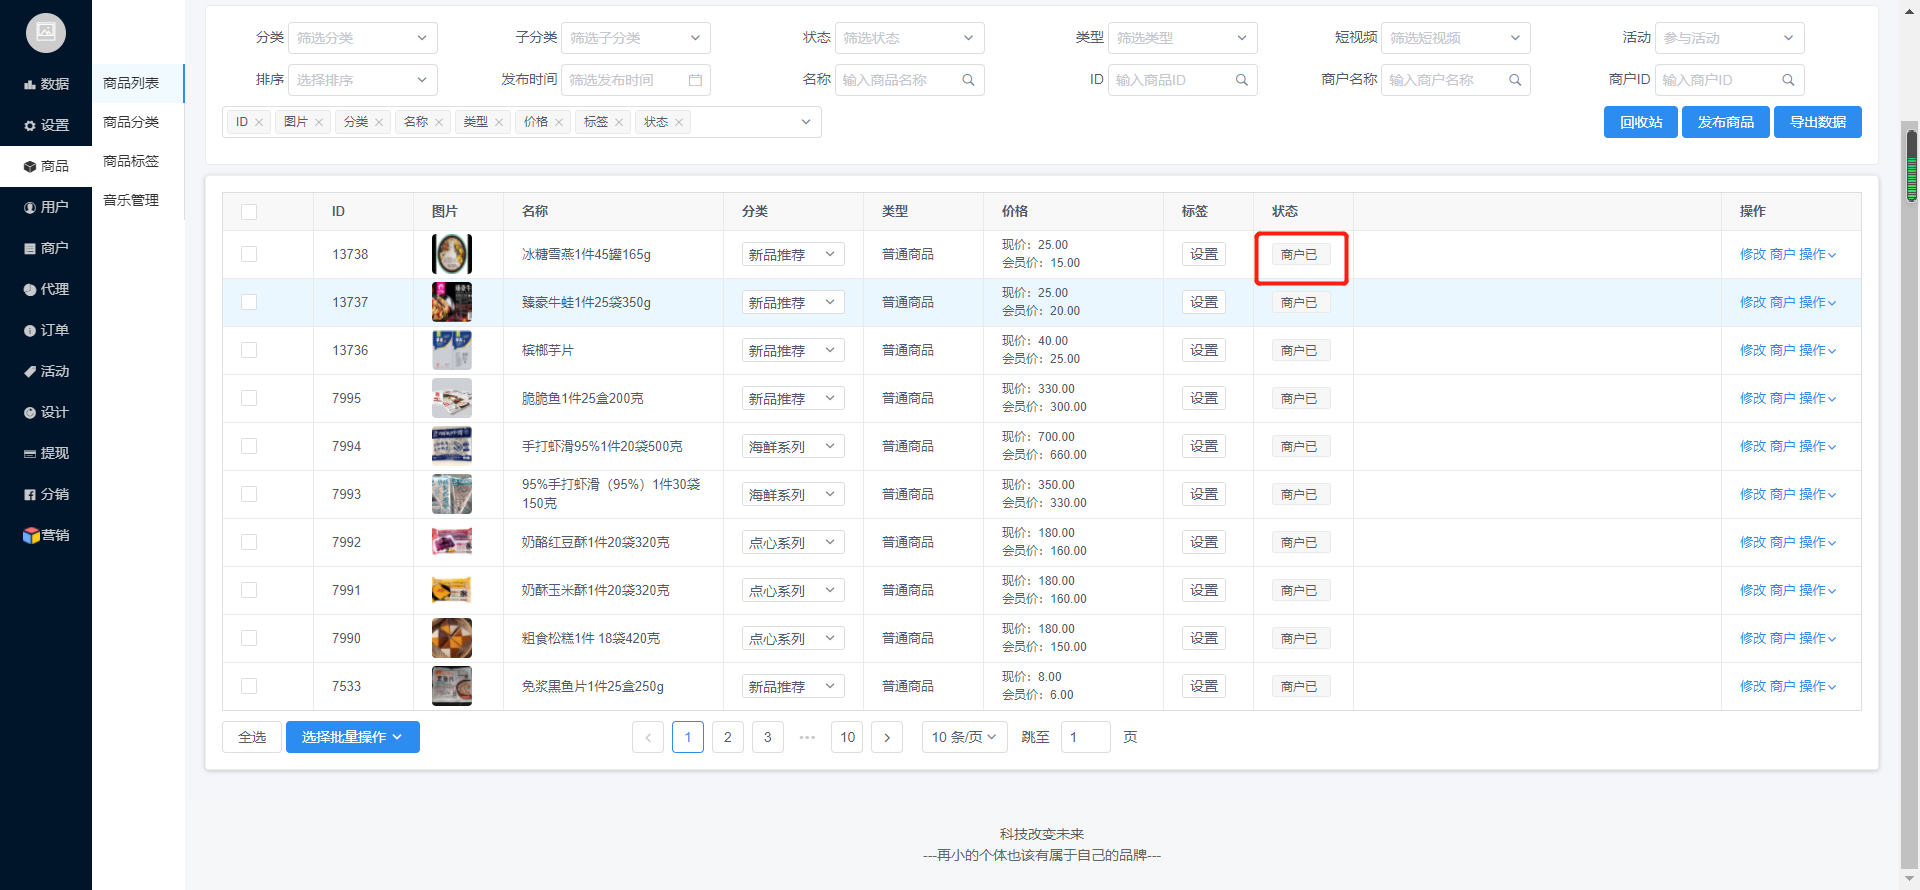Go to next page arrow
1920x890 pixels.
point(887,737)
